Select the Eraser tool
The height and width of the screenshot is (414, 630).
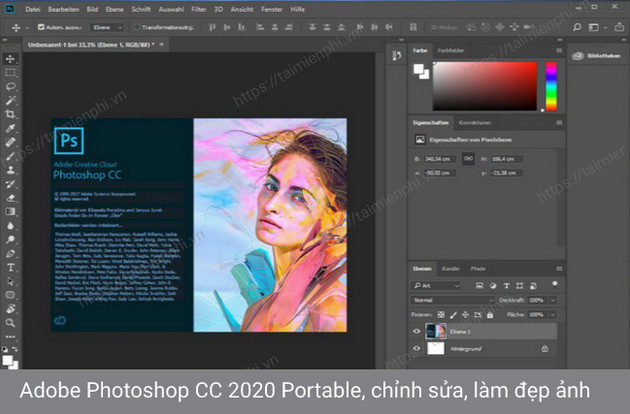tap(10, 198)
